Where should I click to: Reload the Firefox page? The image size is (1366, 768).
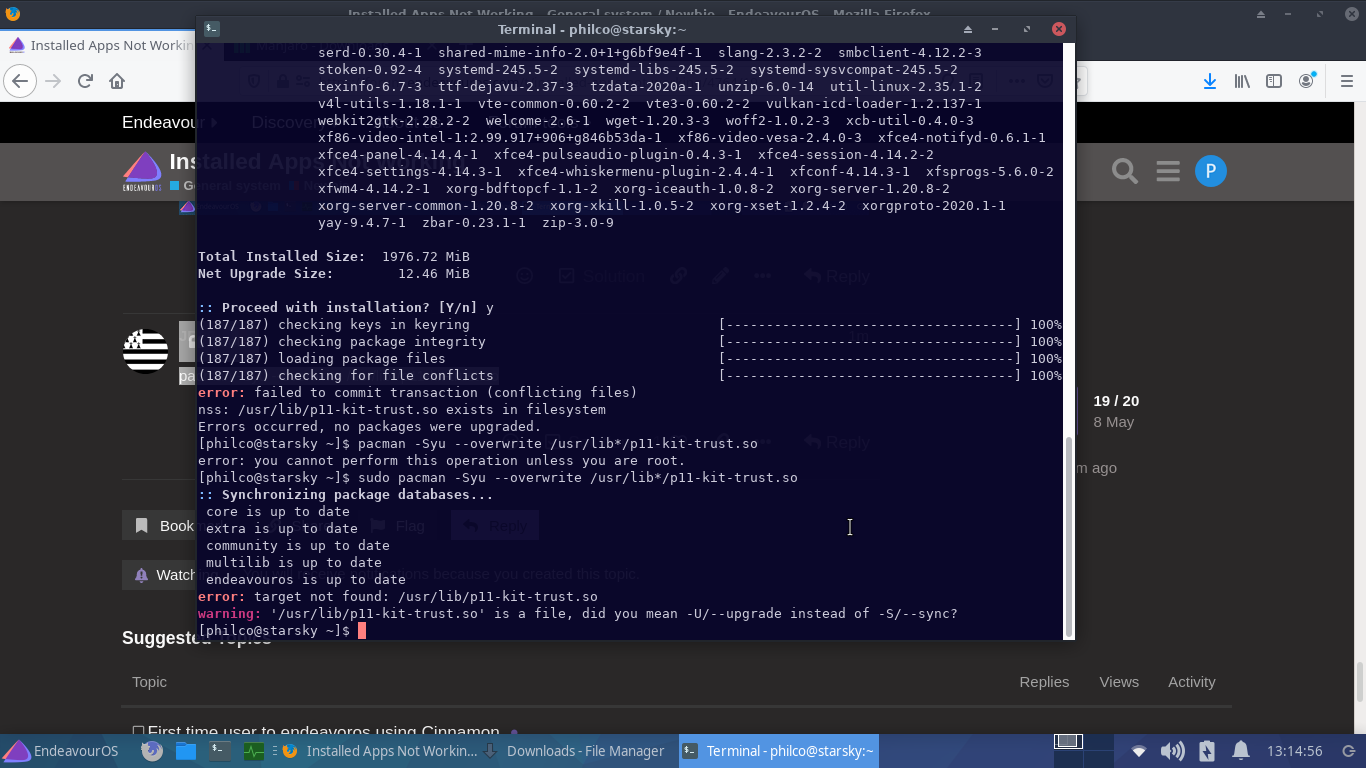(x=85, y=81)
